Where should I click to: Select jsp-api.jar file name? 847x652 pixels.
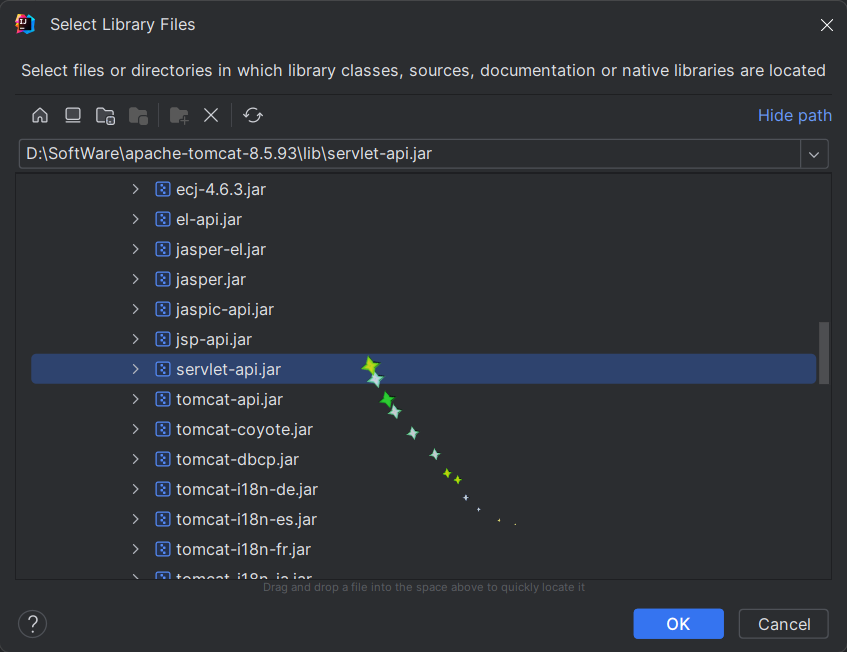(x=214, y=340)
